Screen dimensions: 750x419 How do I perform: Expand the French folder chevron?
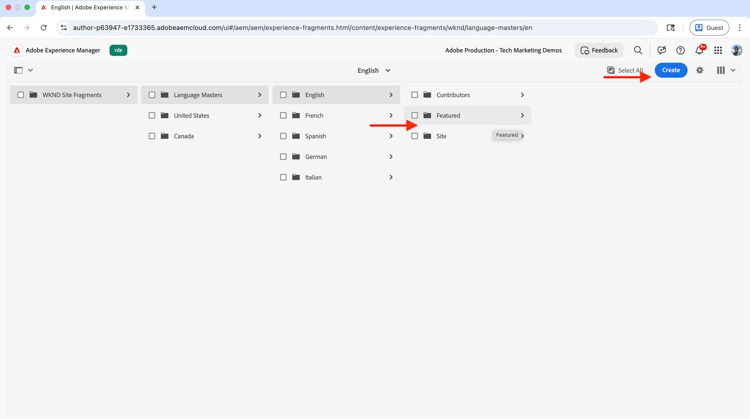391,115
